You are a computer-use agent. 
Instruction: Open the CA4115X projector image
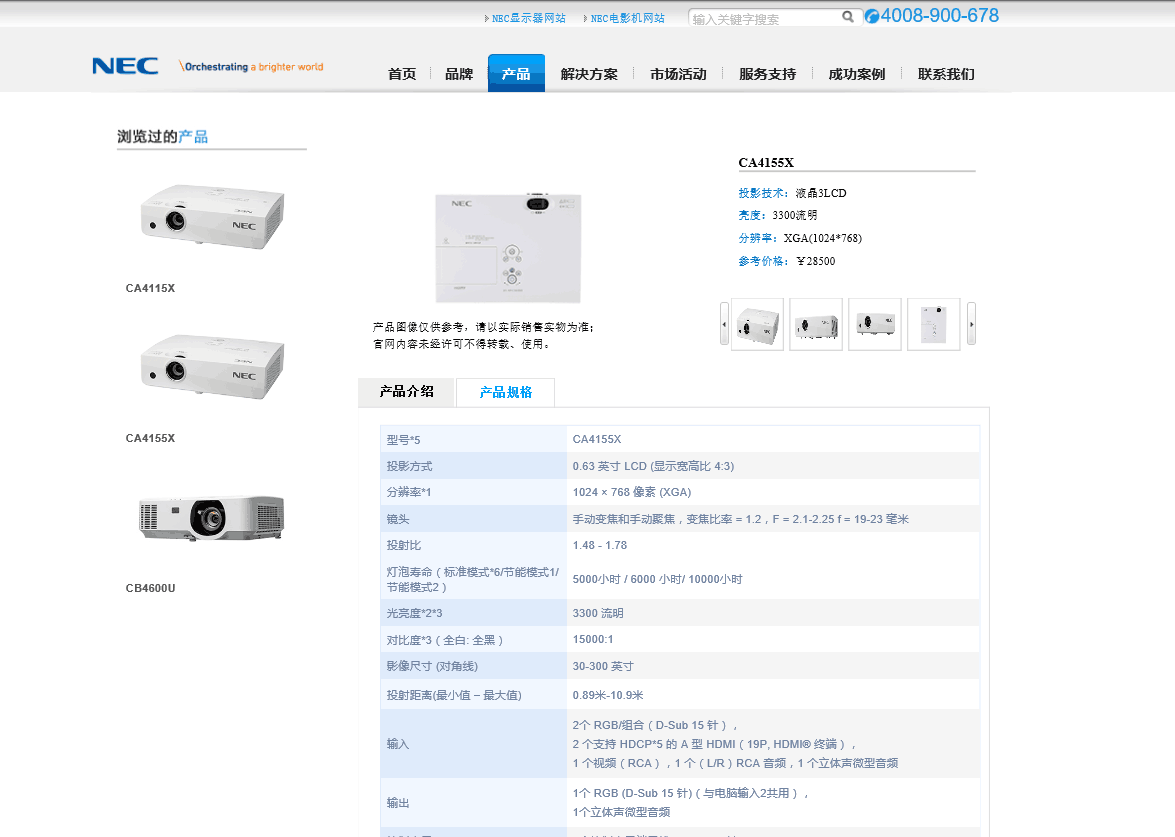(x=212, y=215)
